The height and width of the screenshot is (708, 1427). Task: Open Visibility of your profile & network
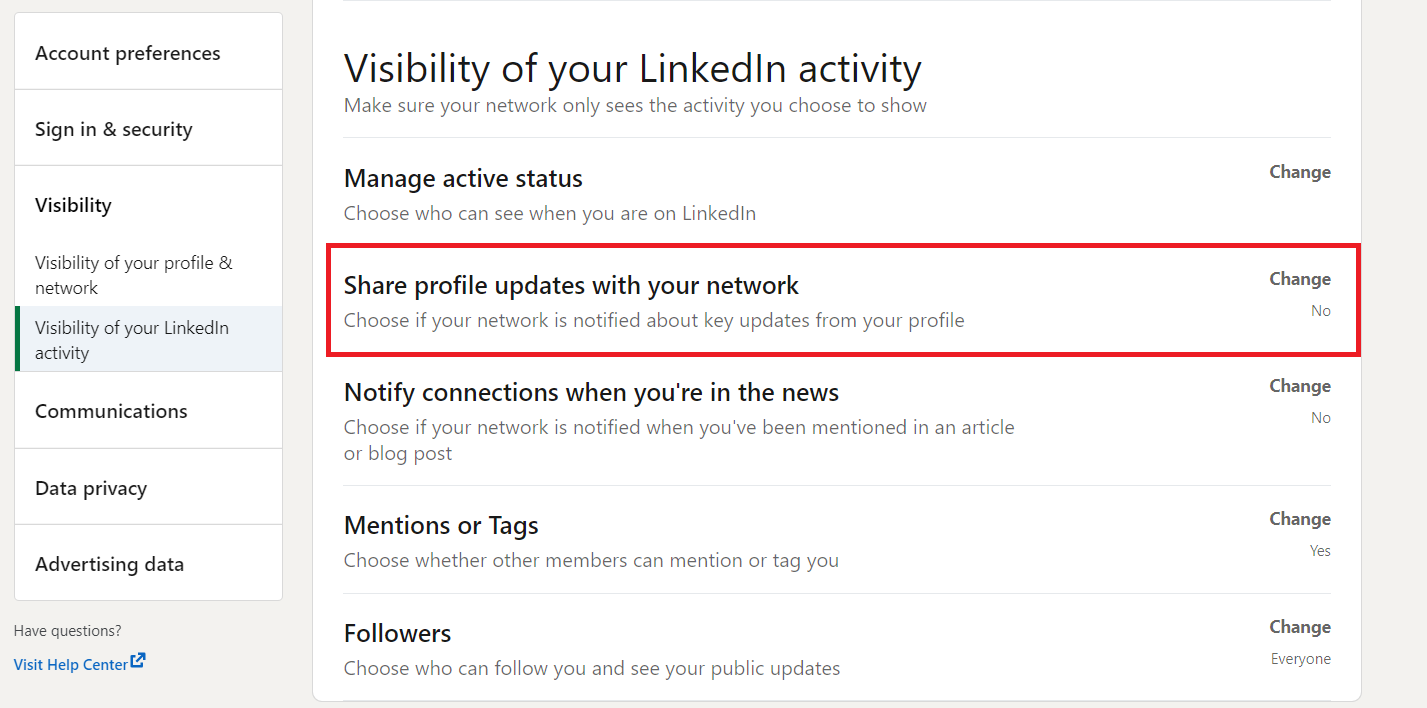tap(149, 275)
